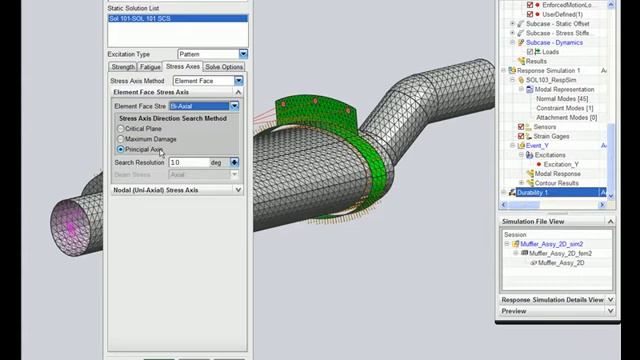Switch to the Stress Axes tab
The image size is (640, 360).
183,67
